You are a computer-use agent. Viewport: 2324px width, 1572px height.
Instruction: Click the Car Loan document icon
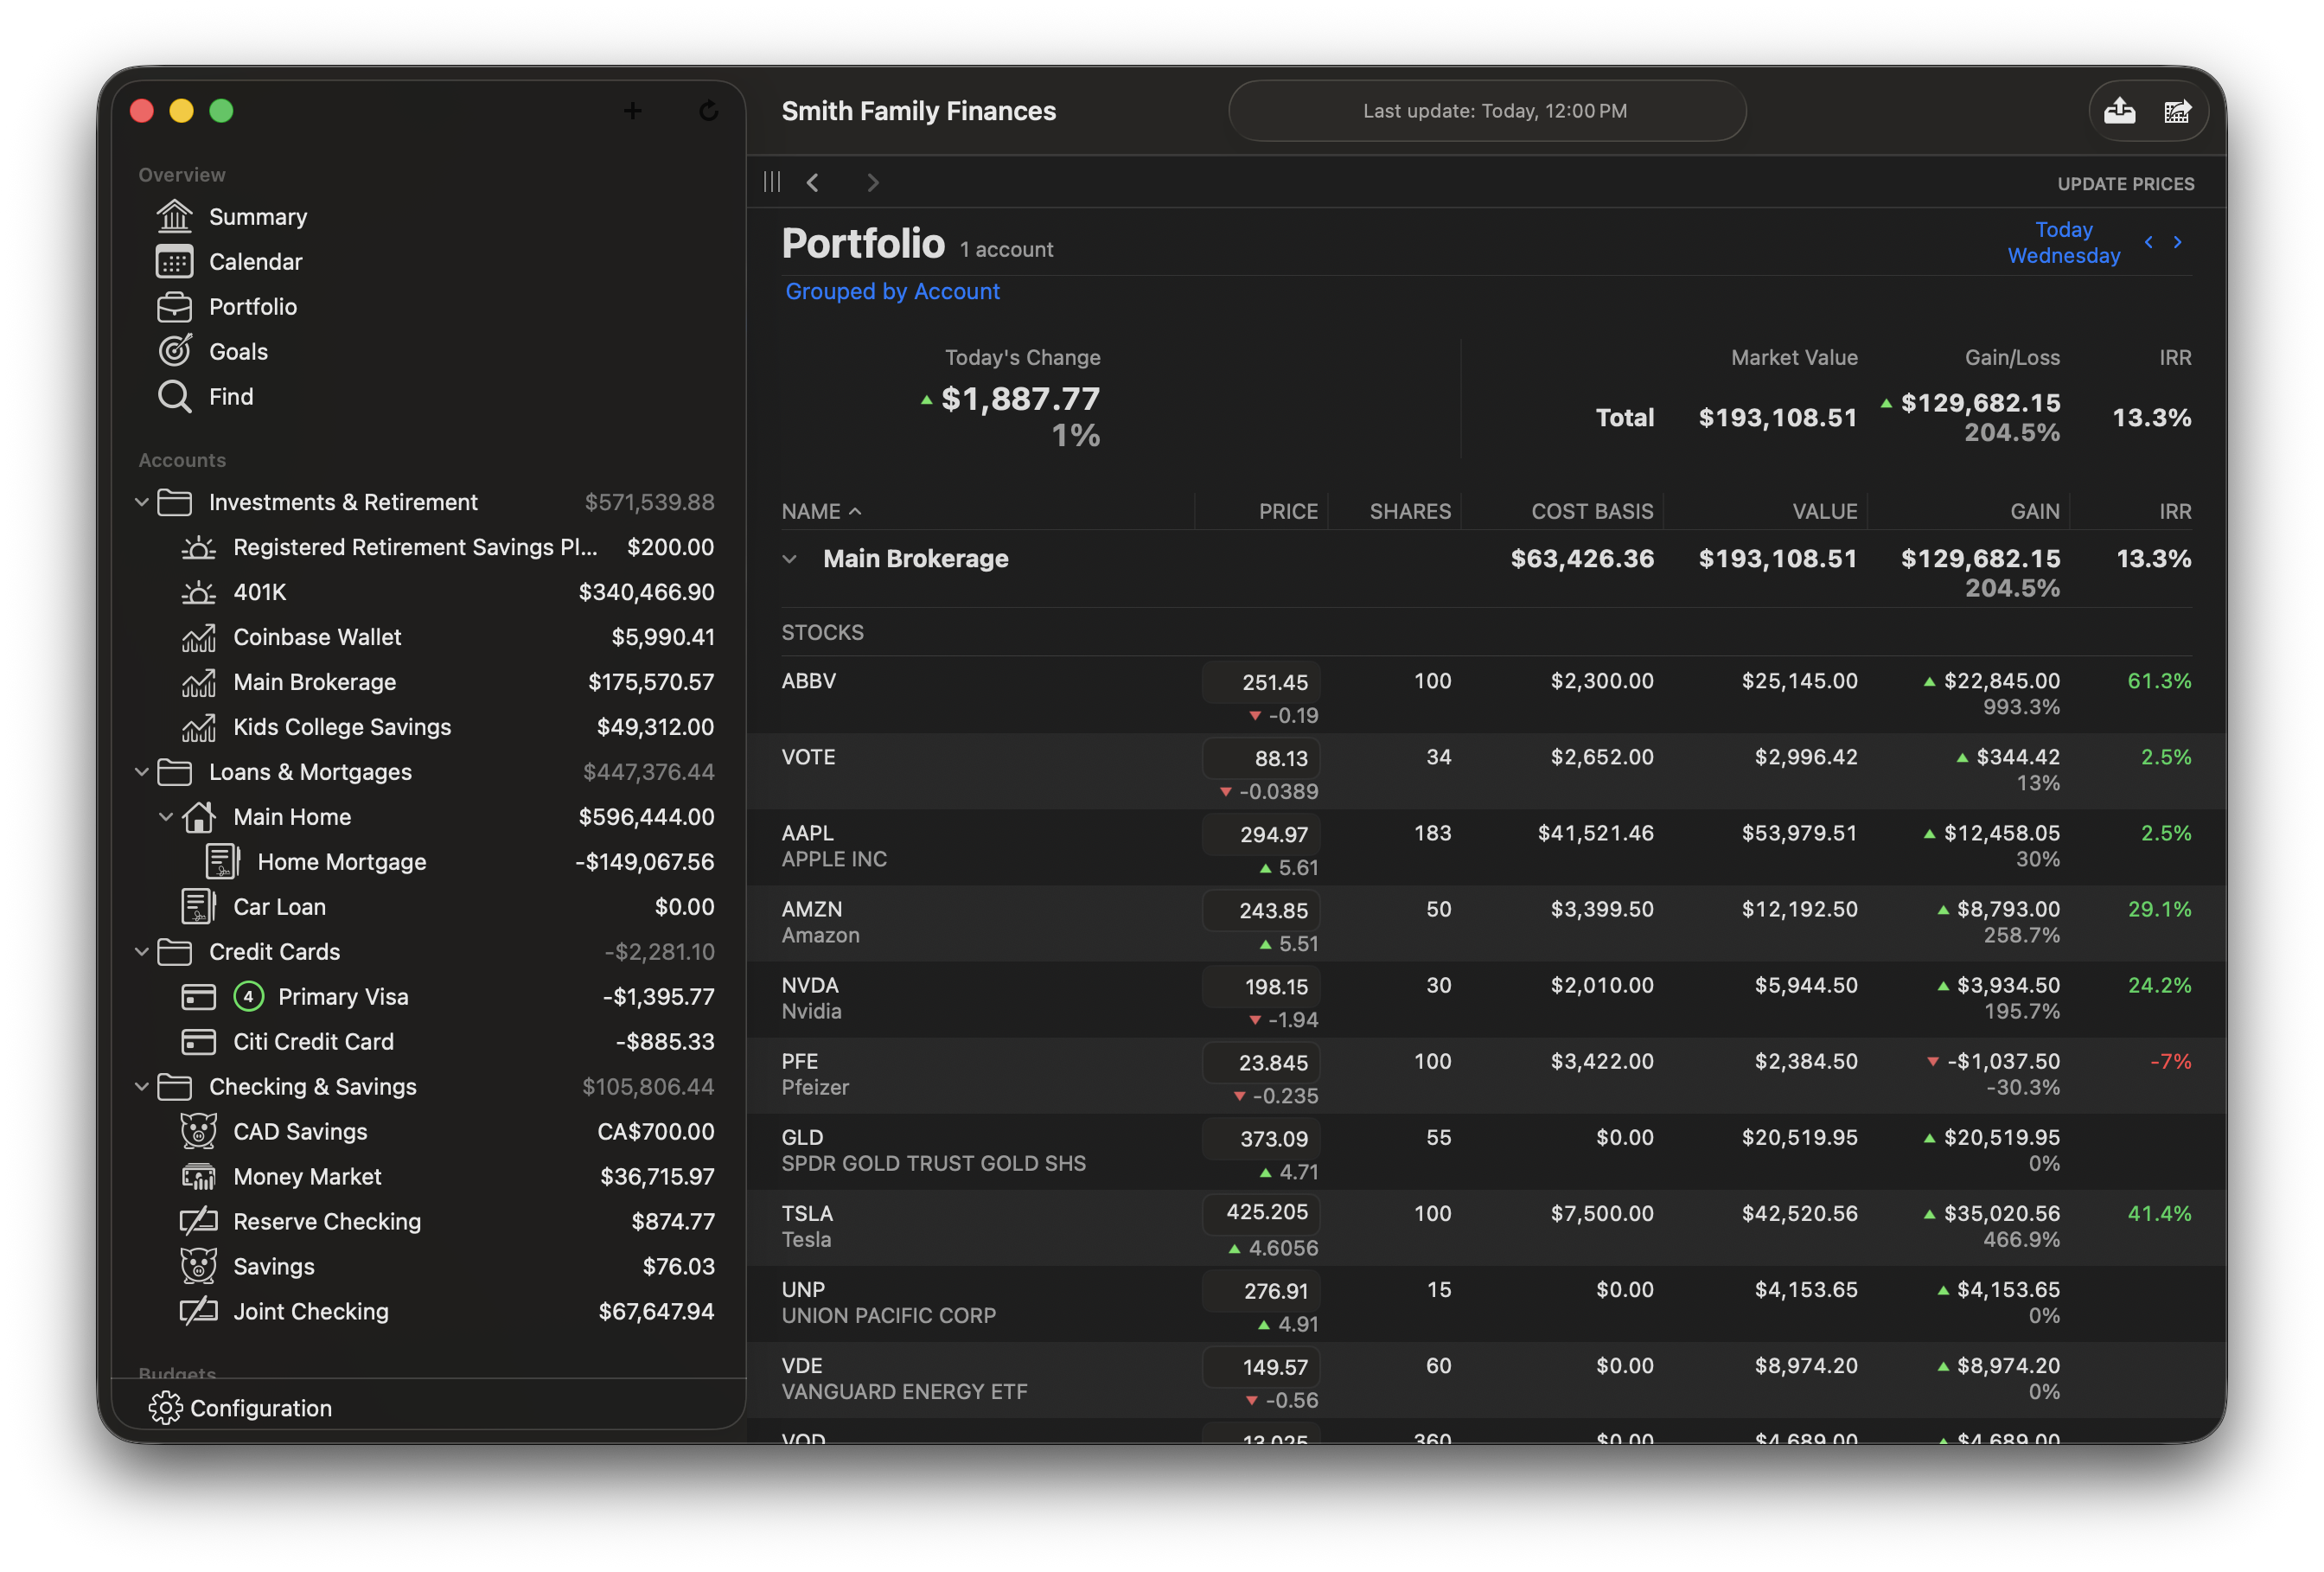pyautogui.click(x=198, y=906)
